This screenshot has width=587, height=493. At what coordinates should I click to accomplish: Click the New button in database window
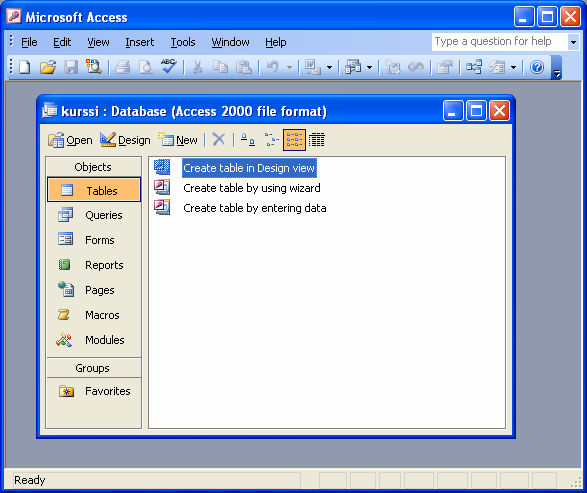[178, 140]
